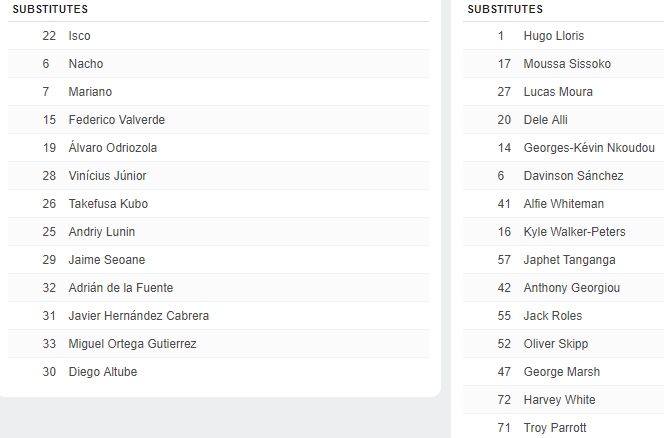
Task: Click the left SUBSTITUTES header
Action: (x=50, y=9)
